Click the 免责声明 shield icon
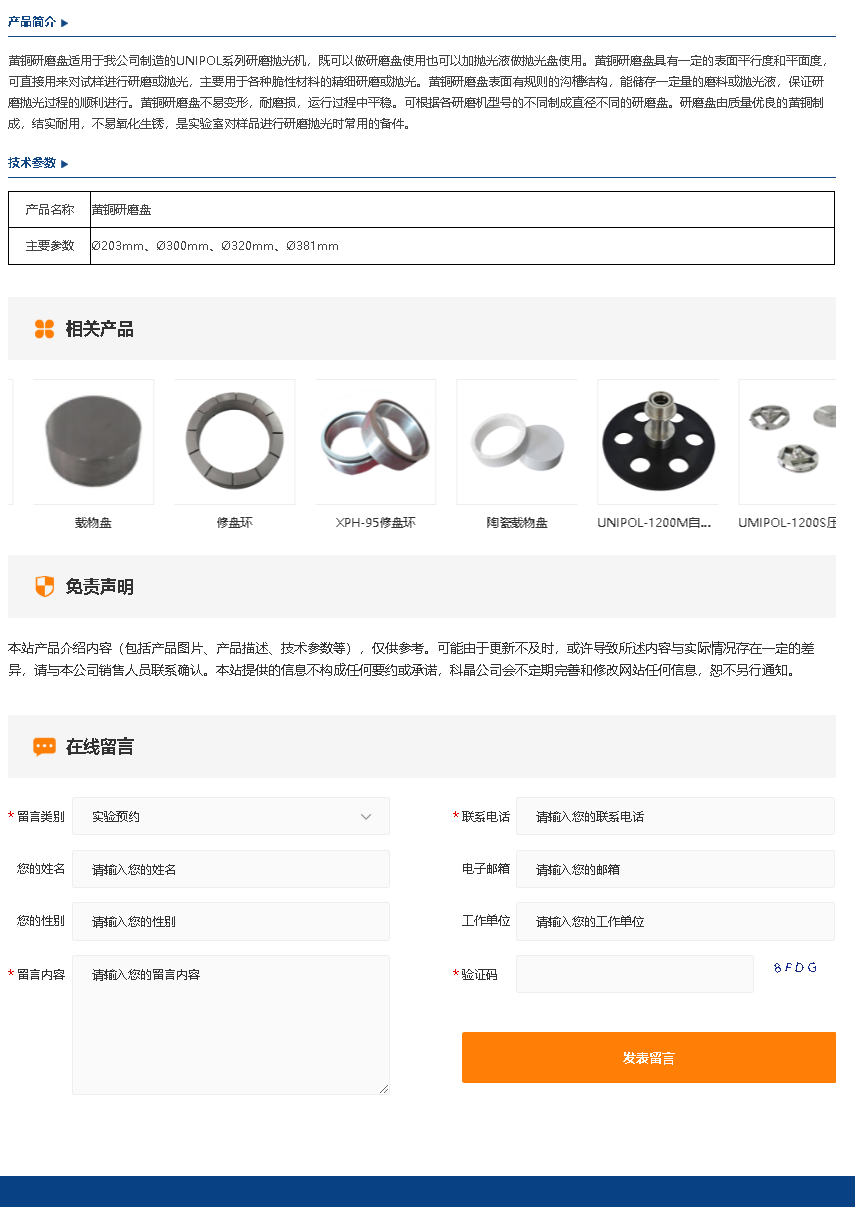855x1207 pixels. tap(44, 587)
